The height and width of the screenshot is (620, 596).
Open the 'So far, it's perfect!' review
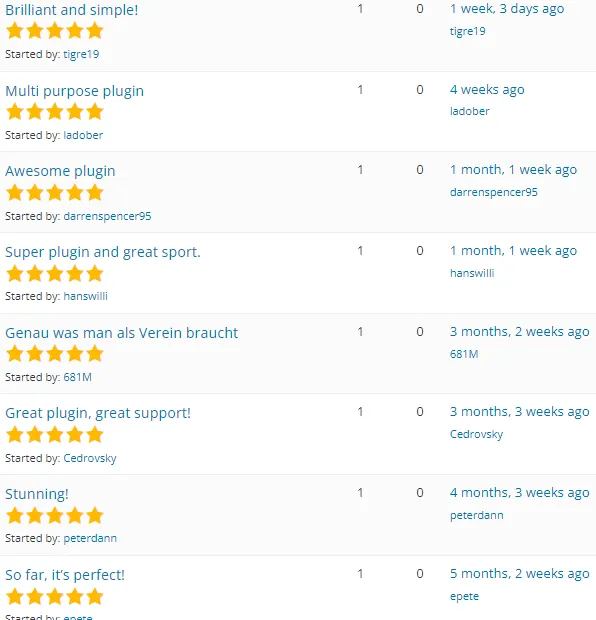pyautogui.click(x=65, y=575)
